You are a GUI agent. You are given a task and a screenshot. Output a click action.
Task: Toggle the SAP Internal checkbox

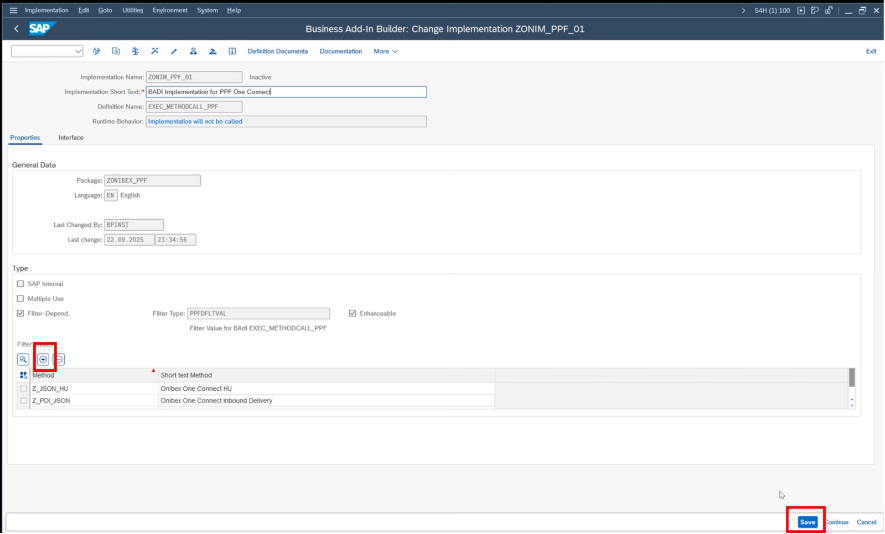pyautogui.click(x=21, y=284)
